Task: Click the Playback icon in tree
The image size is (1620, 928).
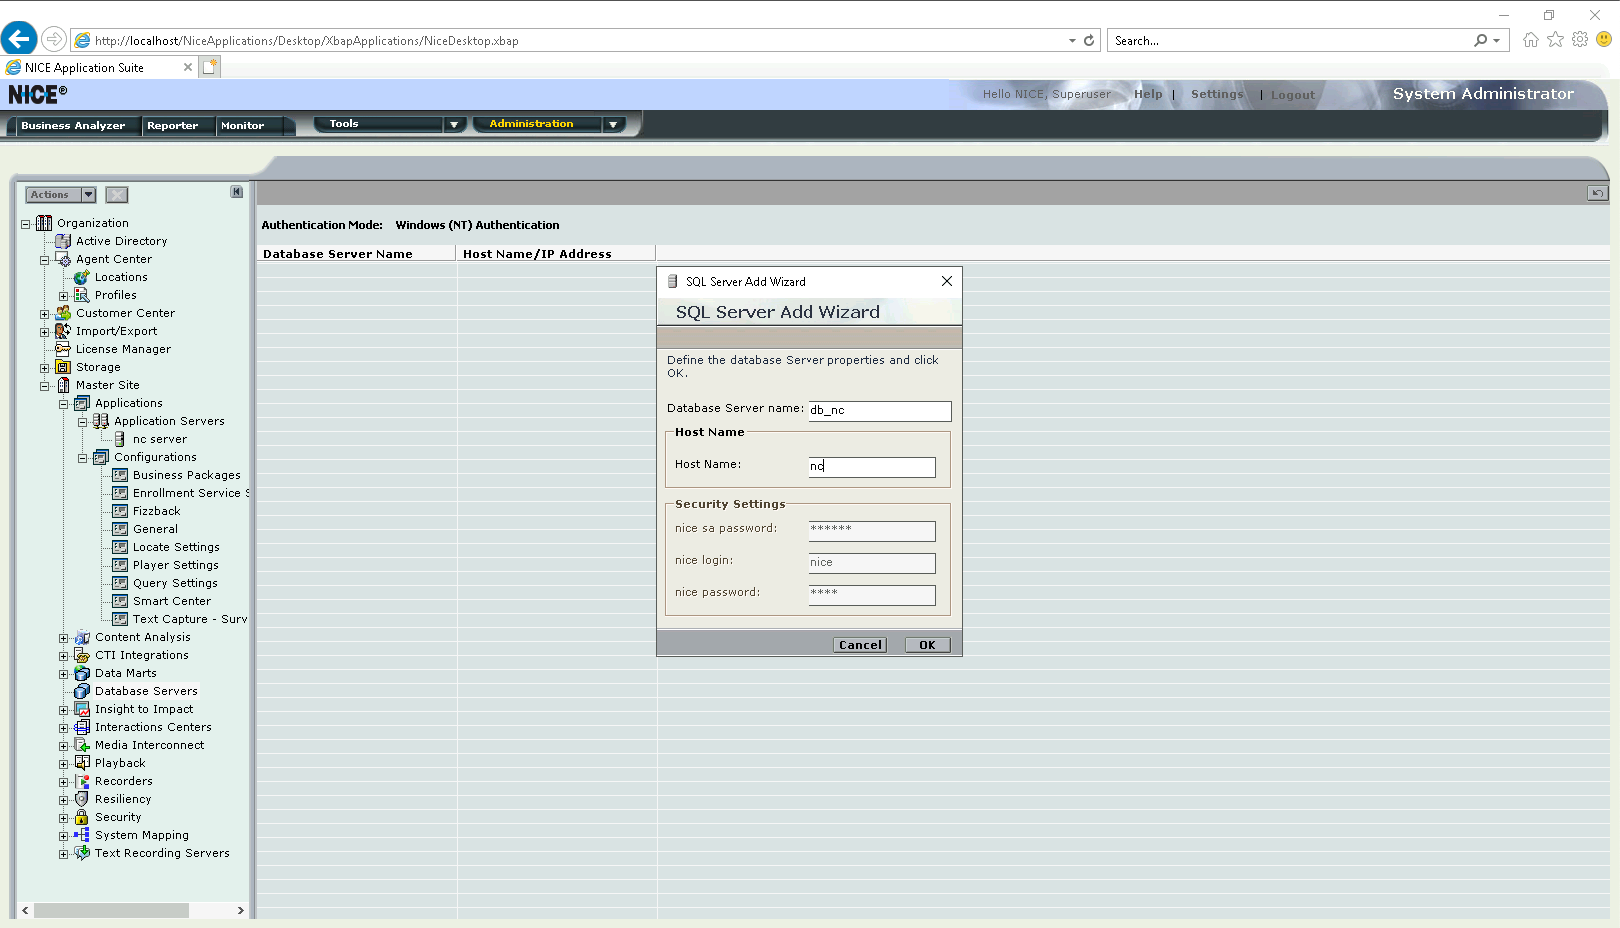Action: pos(82,763)
